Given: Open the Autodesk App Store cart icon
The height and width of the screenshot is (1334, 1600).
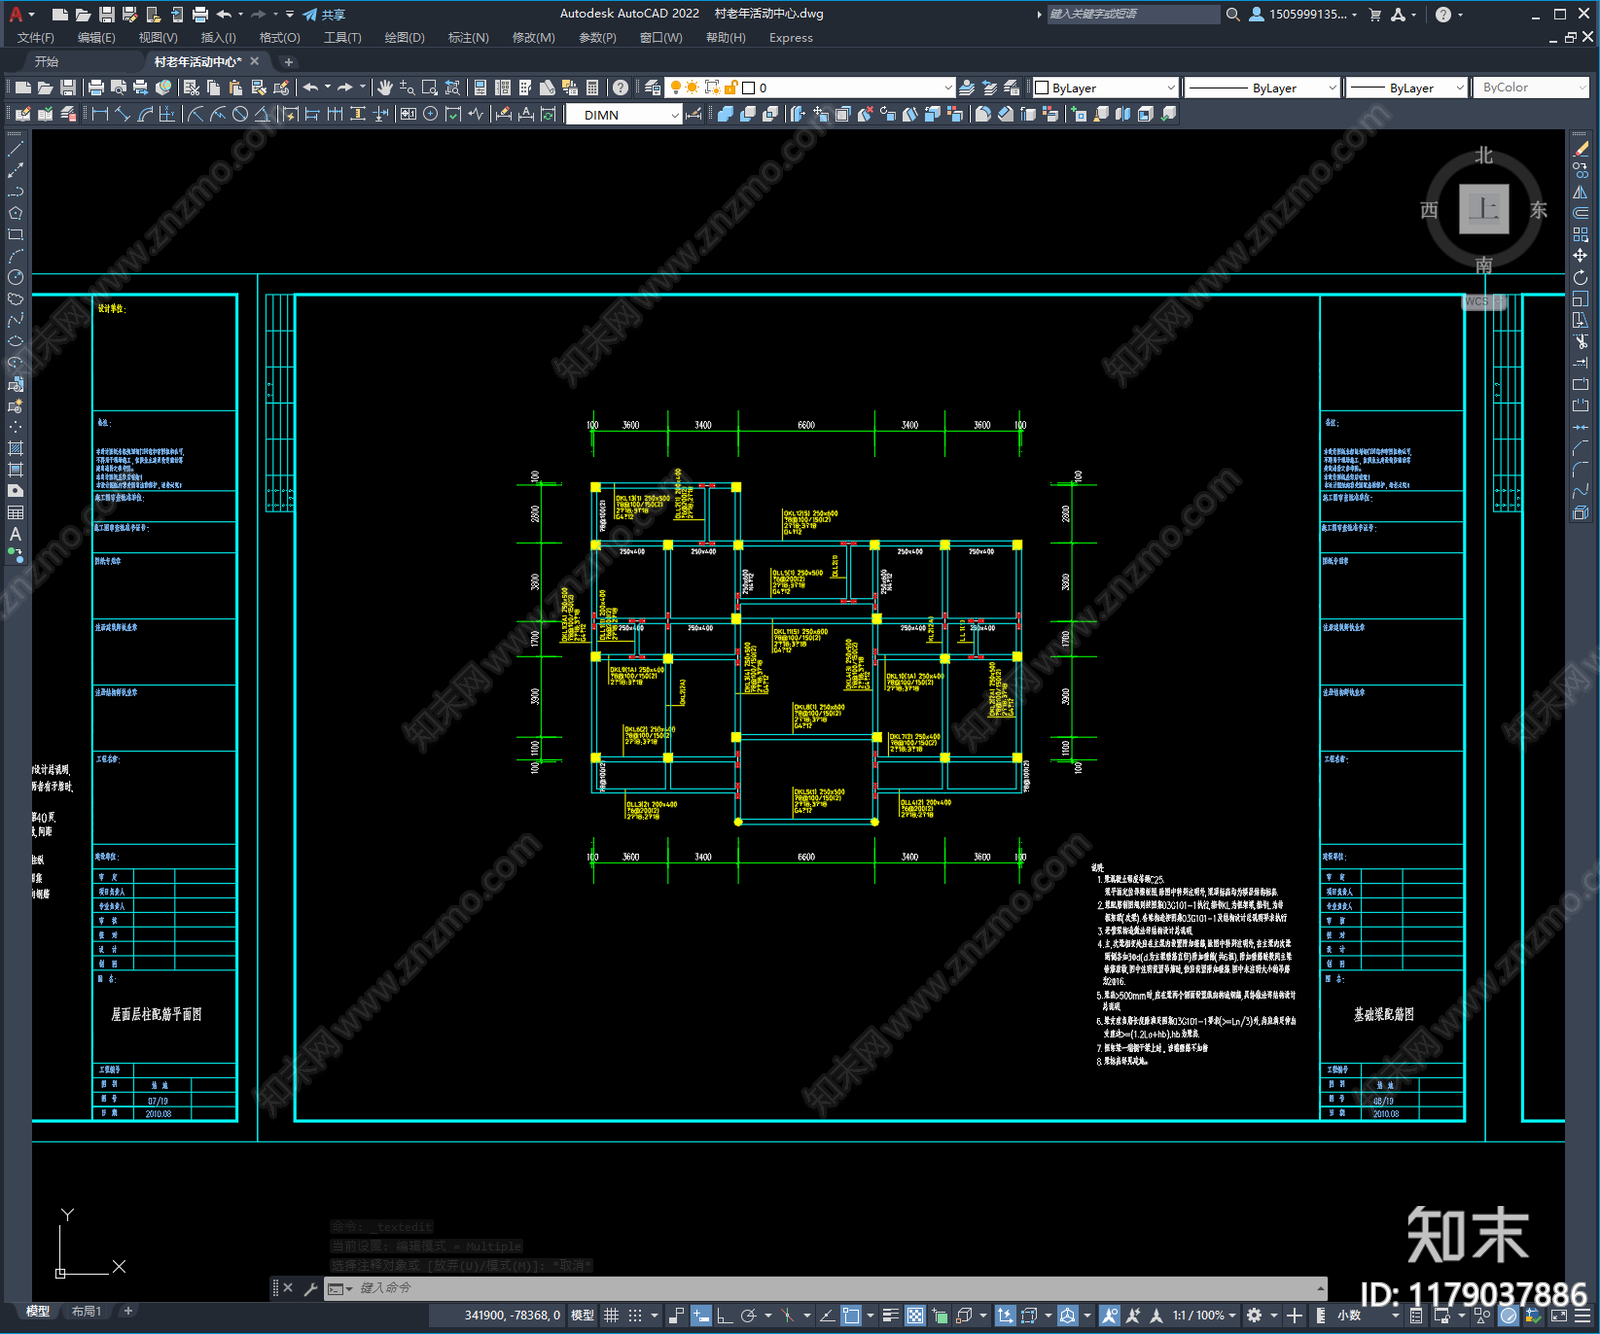Looking at the screenshot, I should point(1375,14).
